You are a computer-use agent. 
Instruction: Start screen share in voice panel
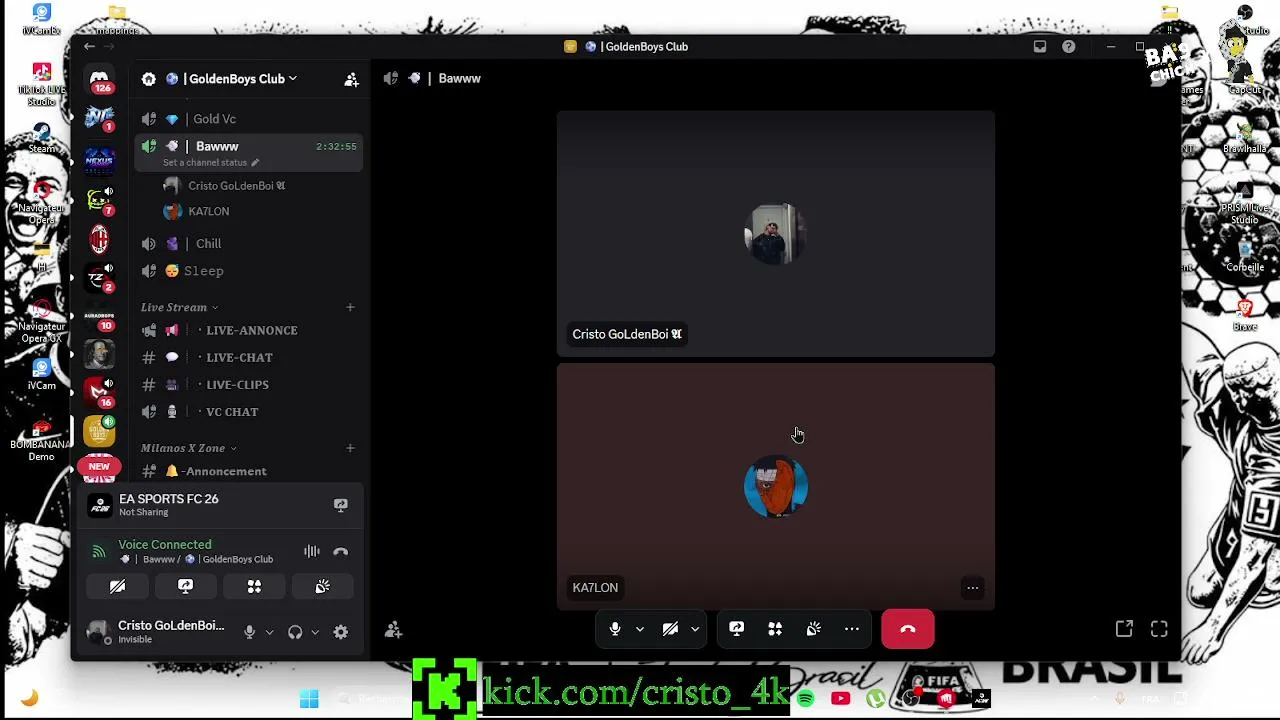point(185,587)
